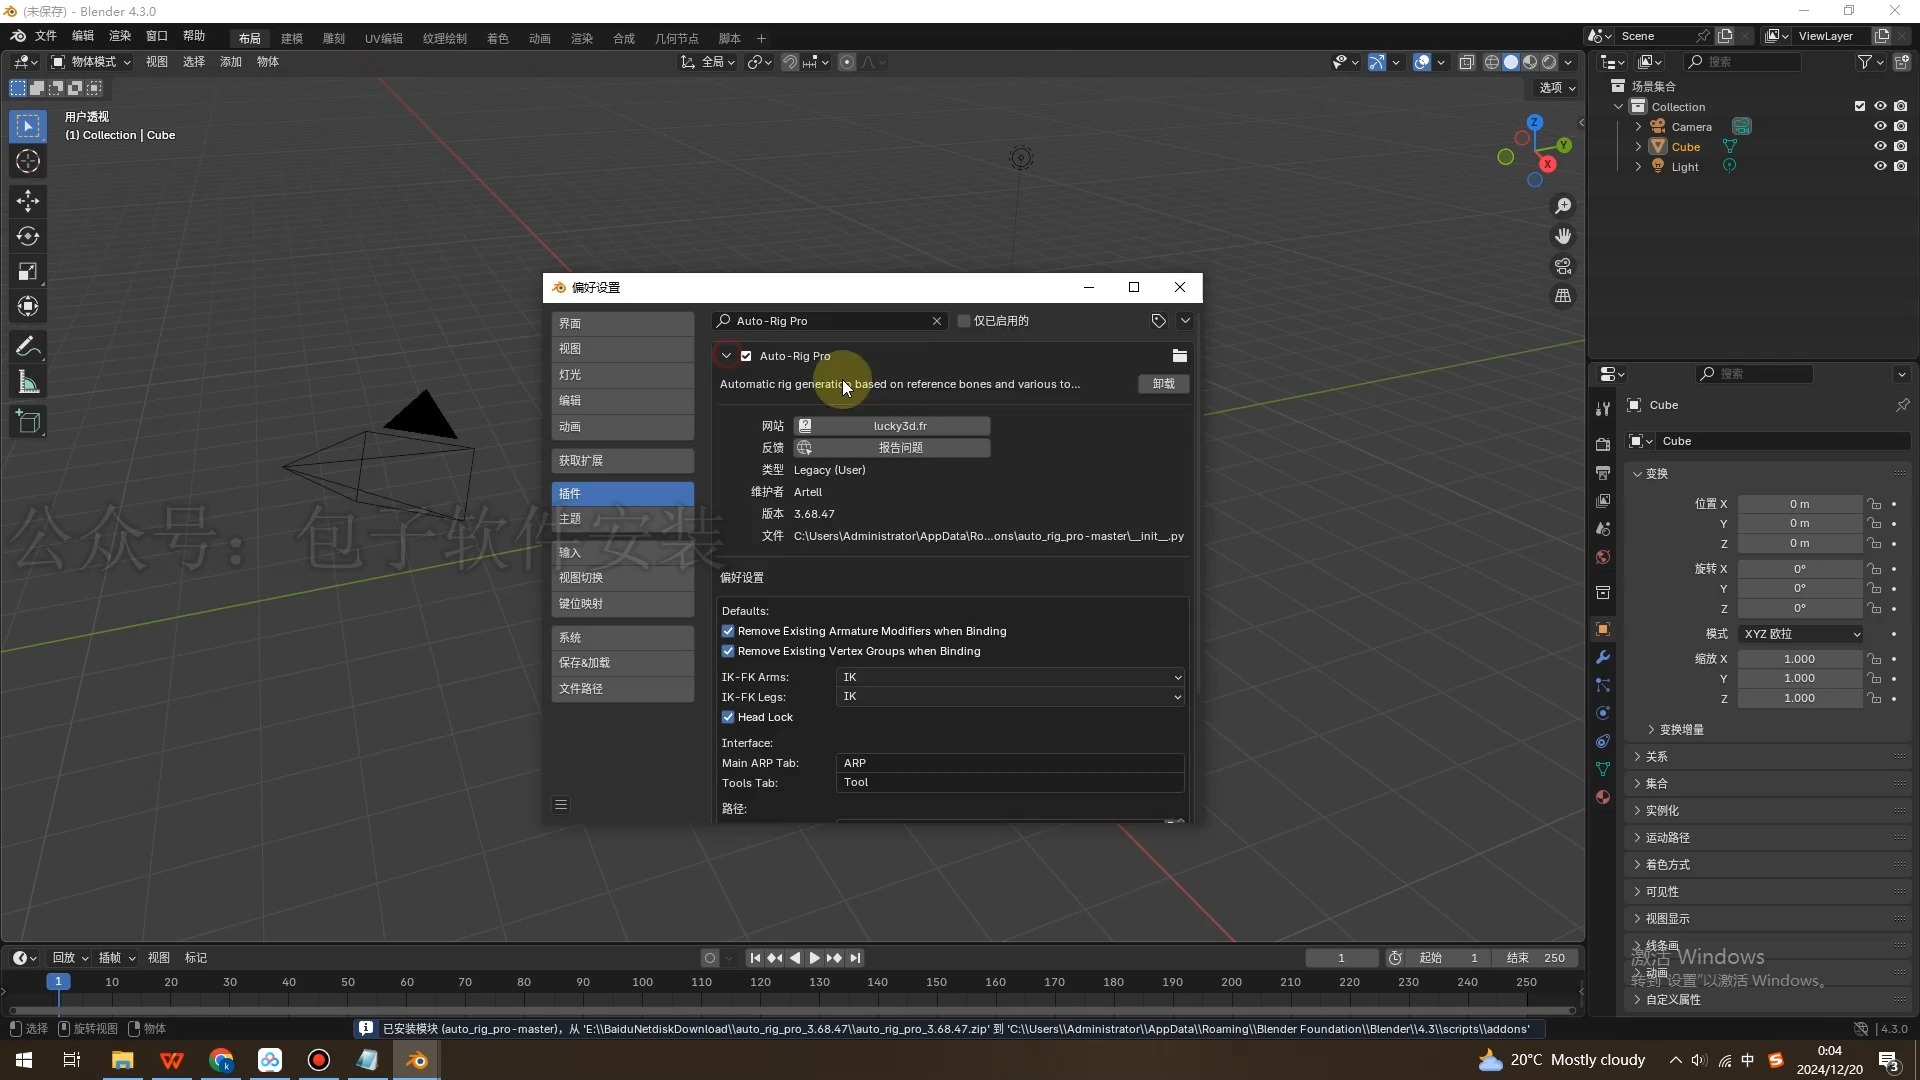Click the Location X value field
1920x1080 pixels.
click(x=1799, y=504)
